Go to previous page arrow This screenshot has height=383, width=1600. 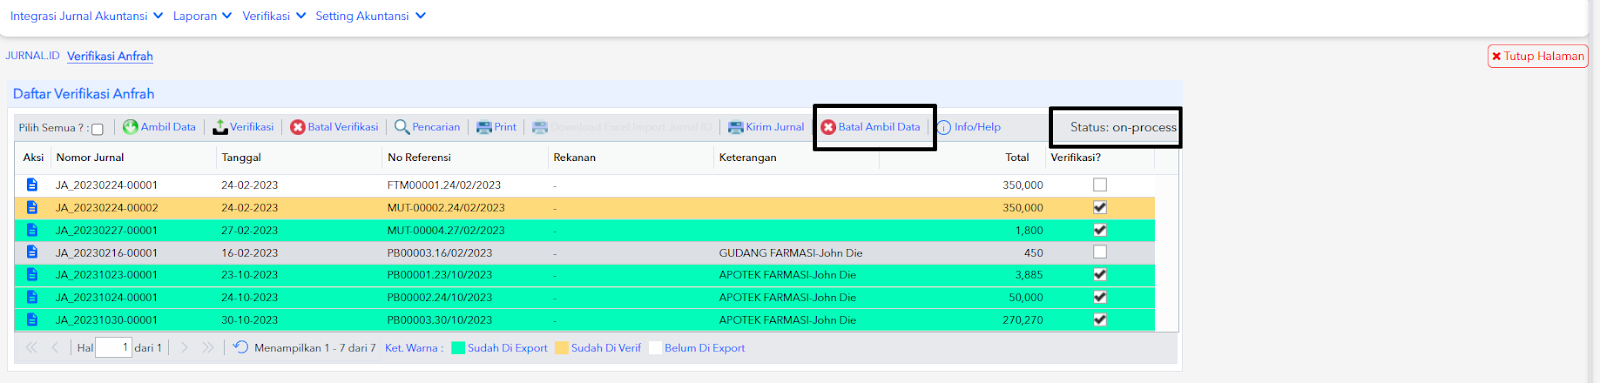coord(55,348)
